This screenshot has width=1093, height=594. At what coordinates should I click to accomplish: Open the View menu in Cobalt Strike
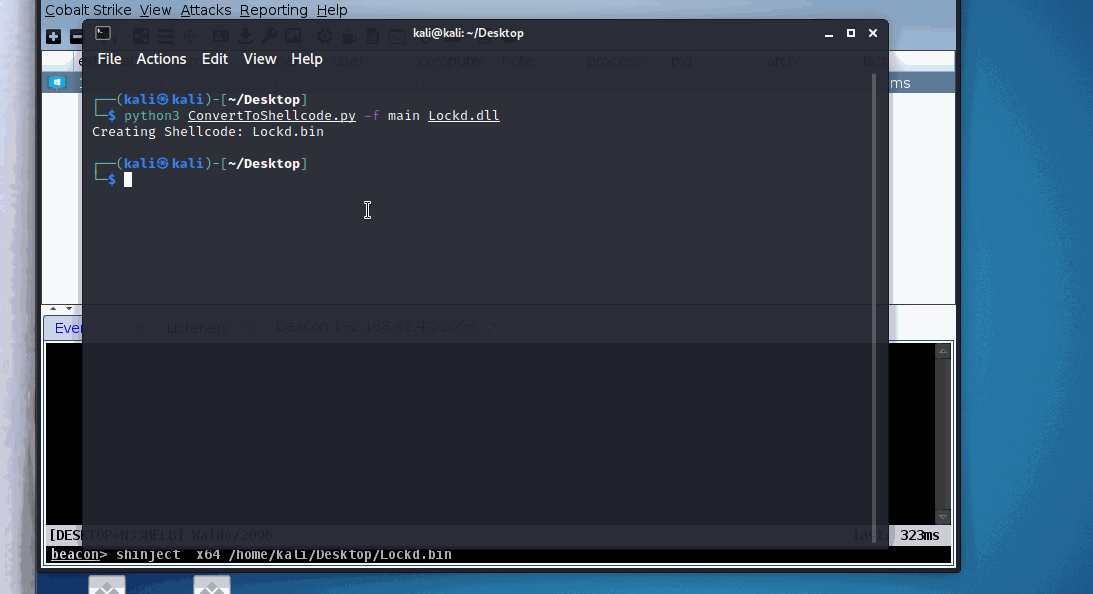tap(155, 10)
